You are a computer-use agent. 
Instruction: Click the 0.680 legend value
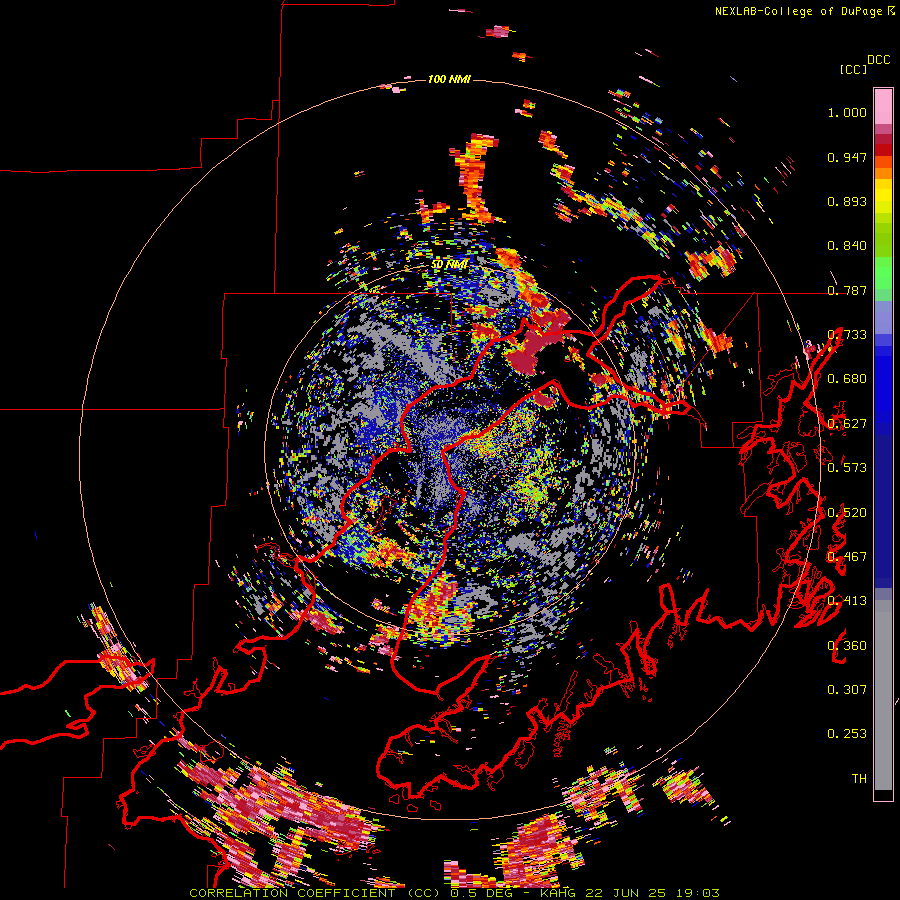click(847, 379)
